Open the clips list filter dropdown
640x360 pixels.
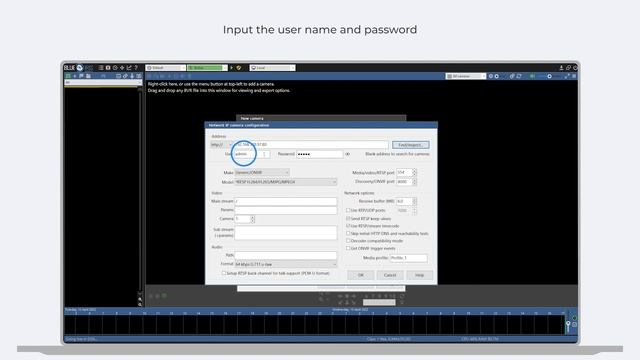click(x=103, y=82)
